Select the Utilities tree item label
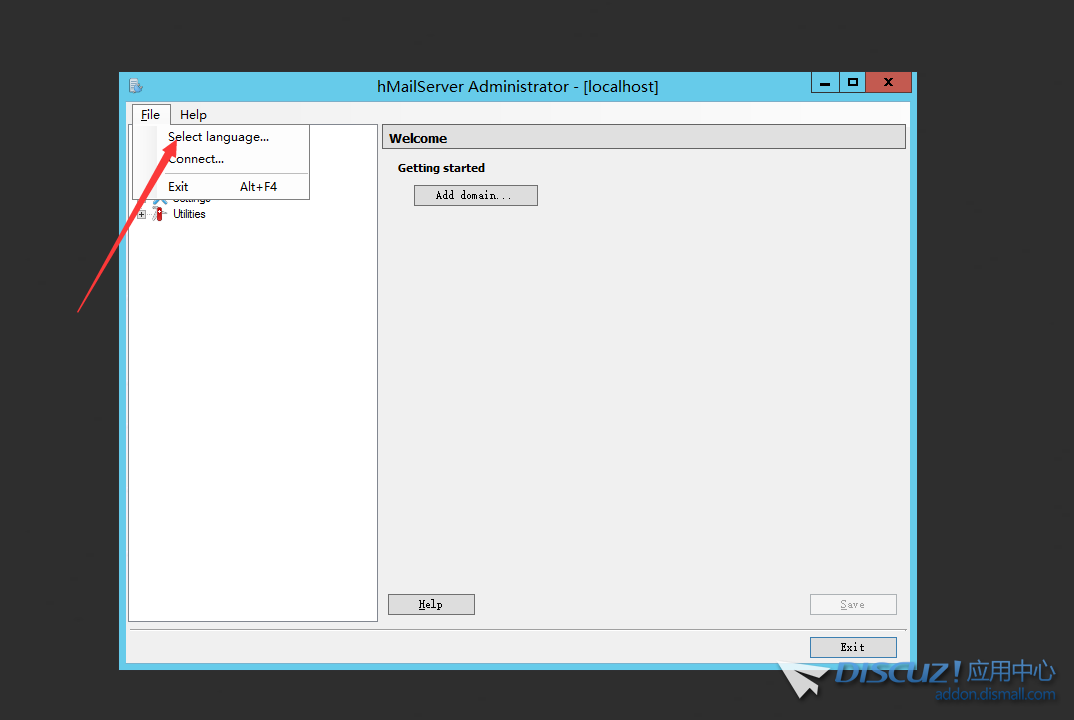Screen dimensions: 1074x720 189,214
